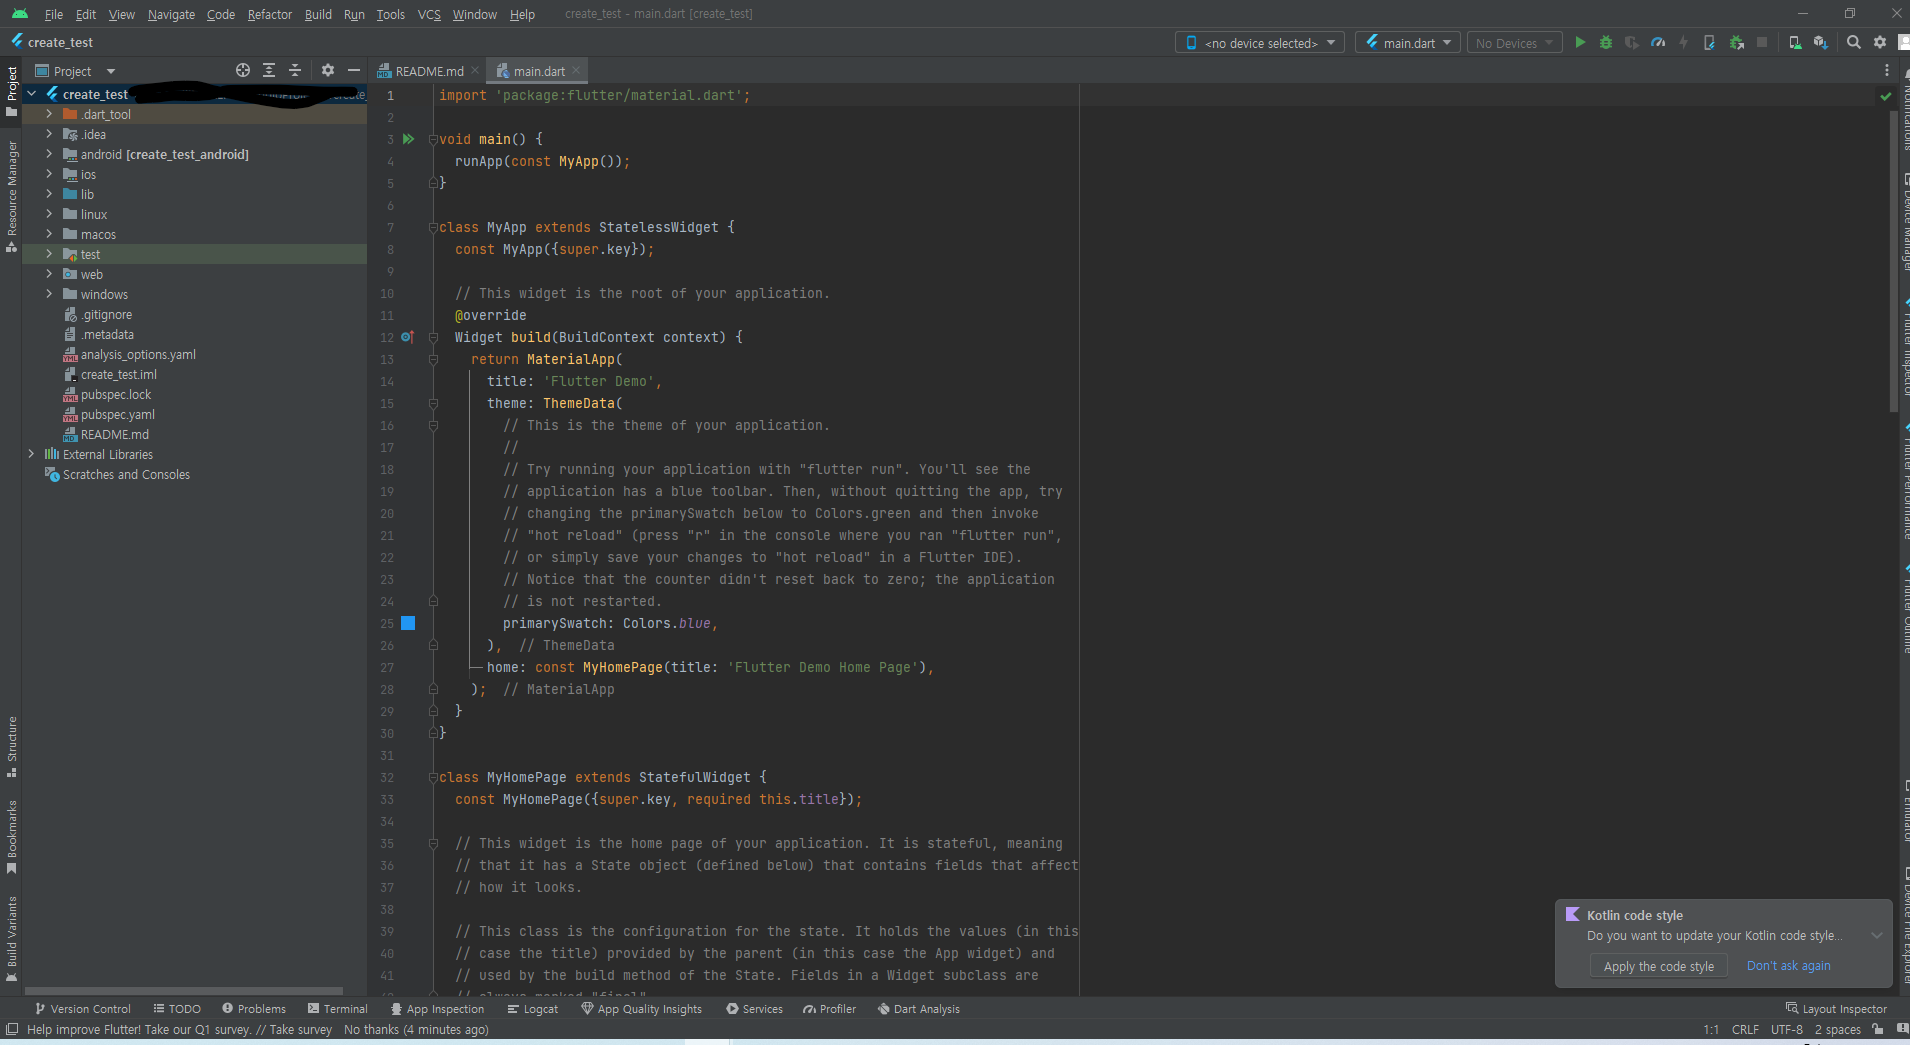Screen dimensions: 1910x1045
Task: Expand the Kotlin code style notification chevron
Action: 1876,936
